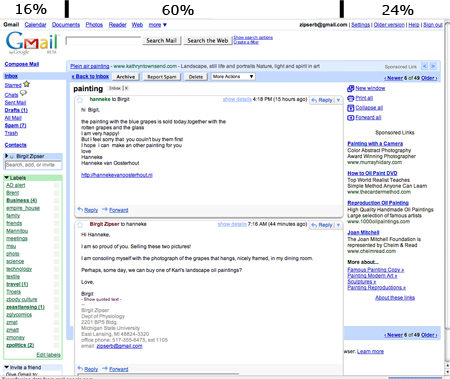
Task: Click the Older conversation link at top
Action: coord(429,78)
